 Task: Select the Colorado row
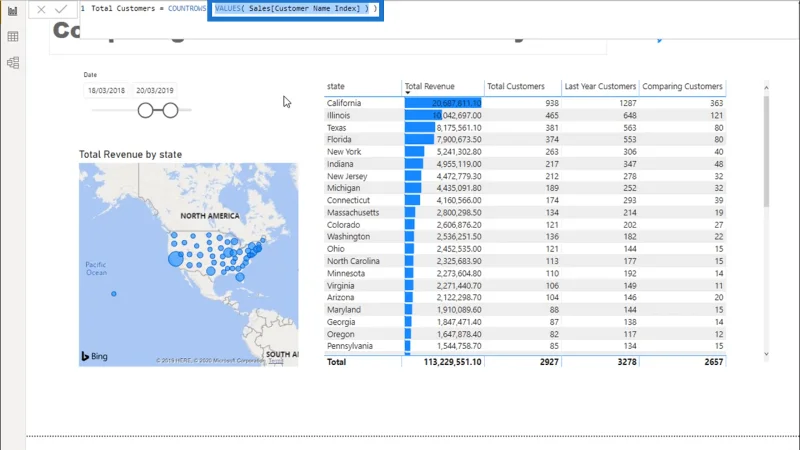coord(525,224)
